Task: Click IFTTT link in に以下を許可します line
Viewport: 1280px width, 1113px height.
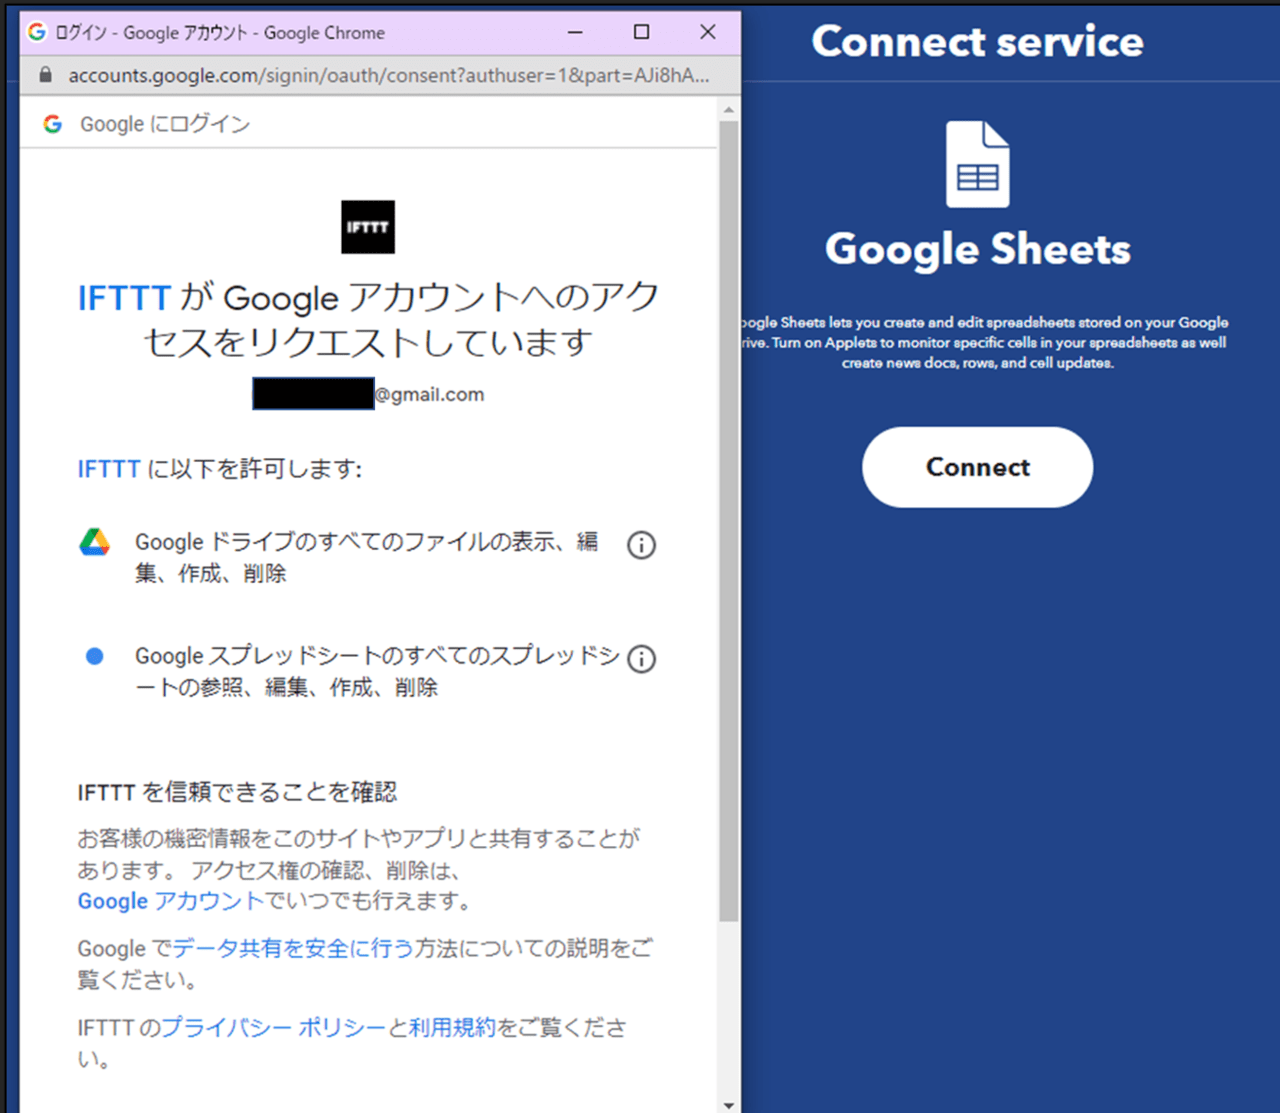Action: pyautogui.click(x=109, y=469)
